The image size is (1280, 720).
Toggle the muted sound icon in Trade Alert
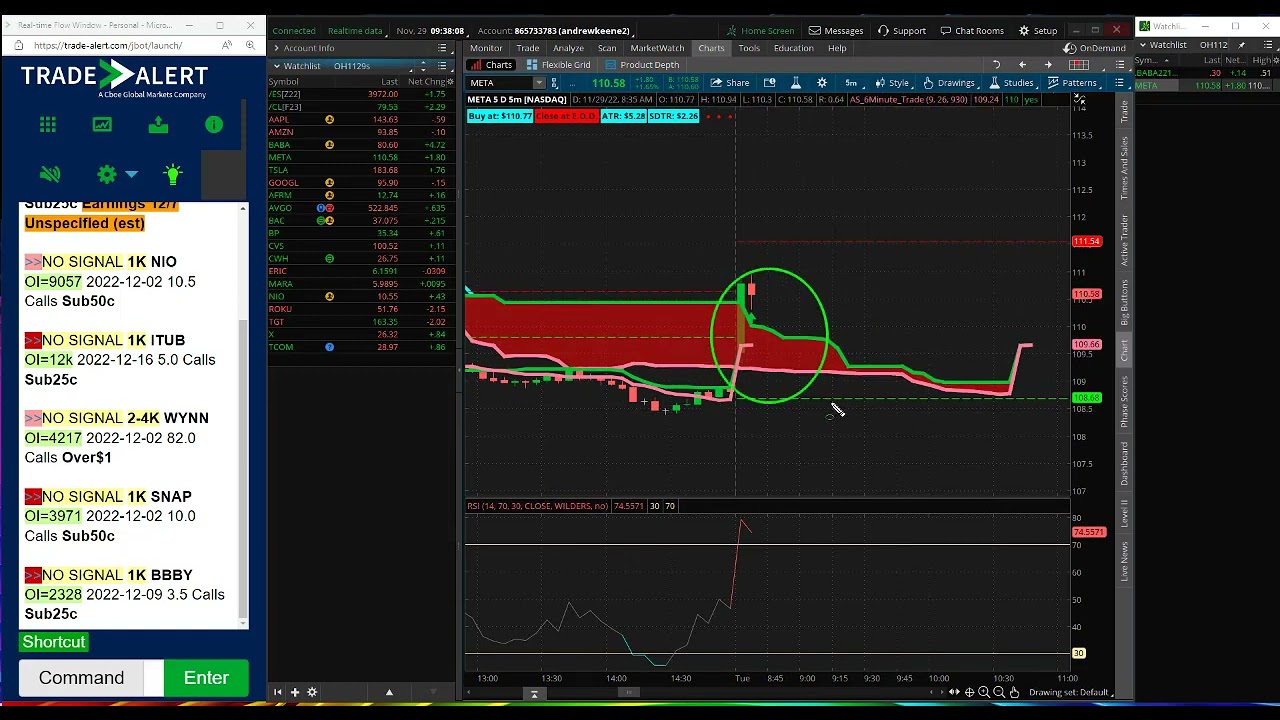click(50, 175)
